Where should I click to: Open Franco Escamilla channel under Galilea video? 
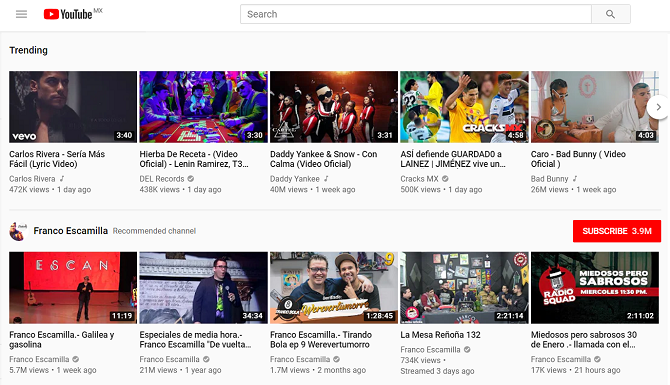click(x=39, y=359)
